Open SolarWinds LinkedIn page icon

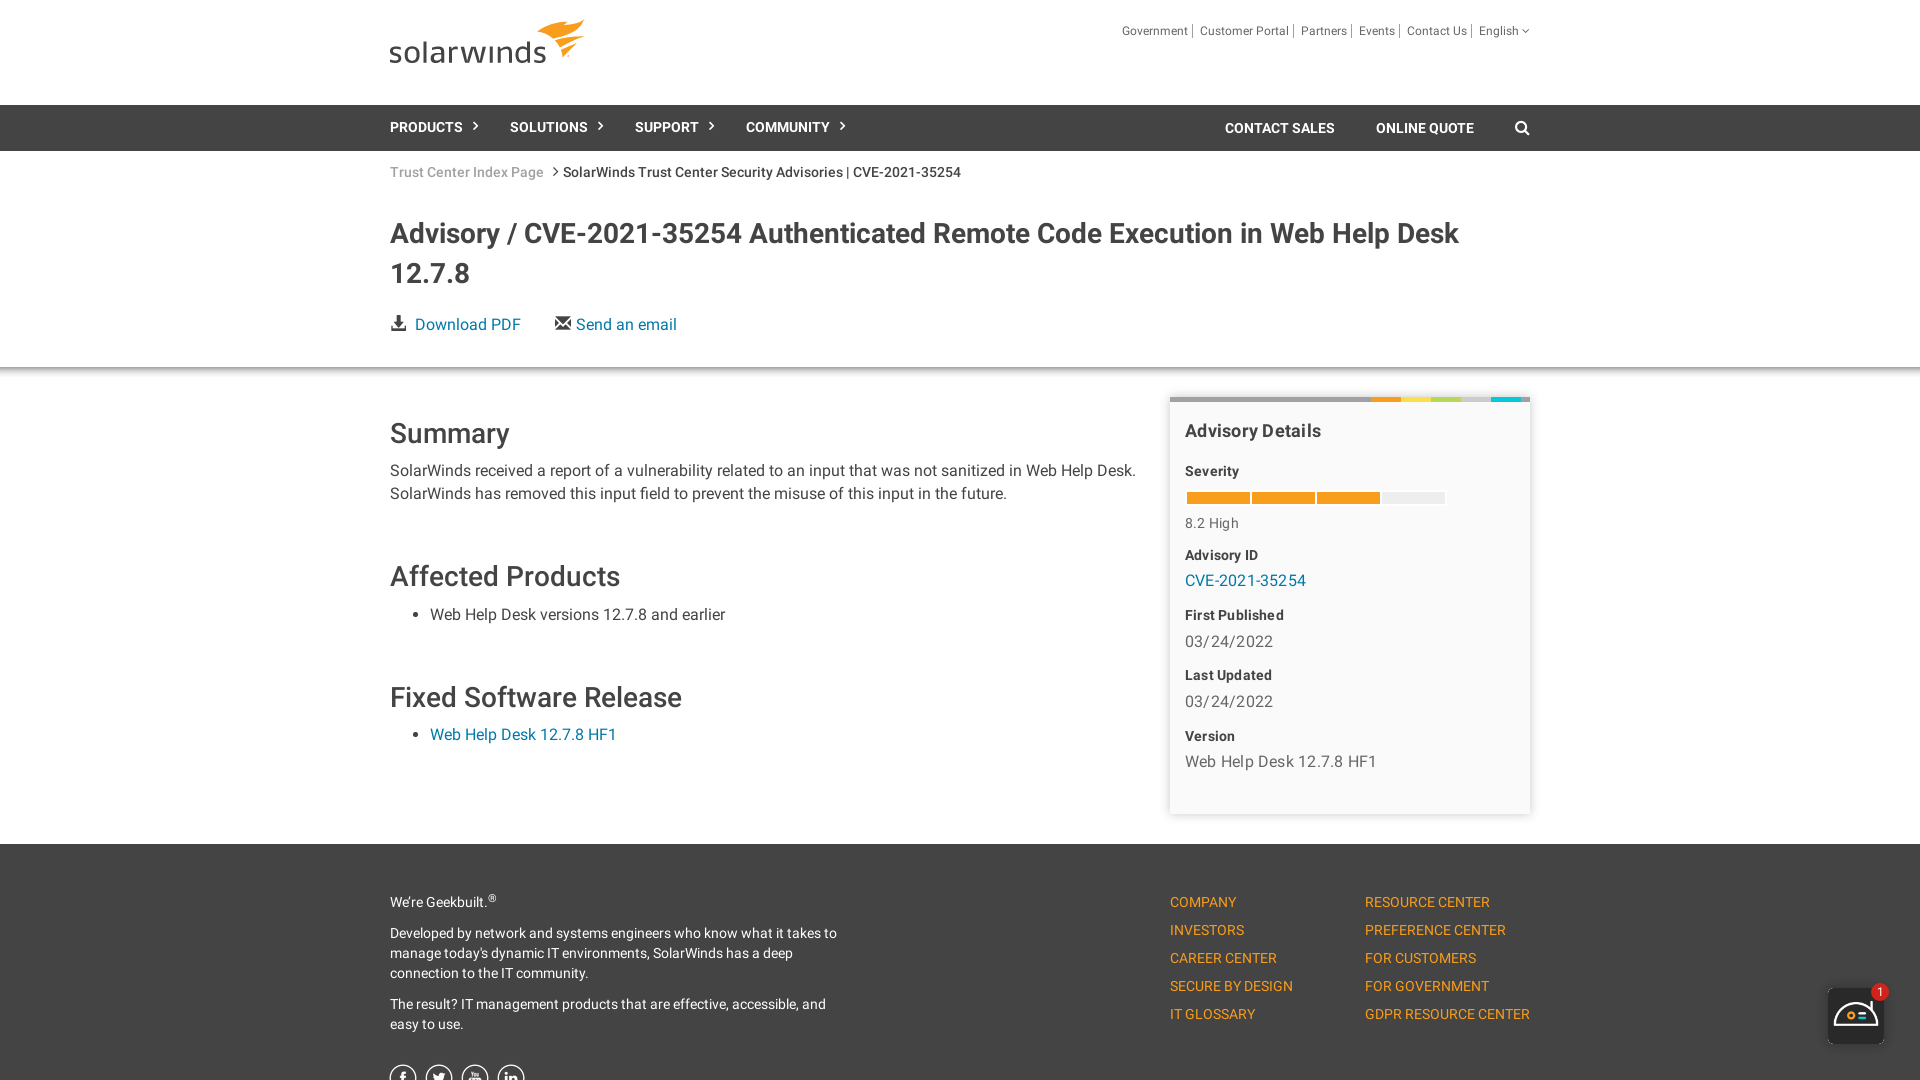[x=511, y=1073]
